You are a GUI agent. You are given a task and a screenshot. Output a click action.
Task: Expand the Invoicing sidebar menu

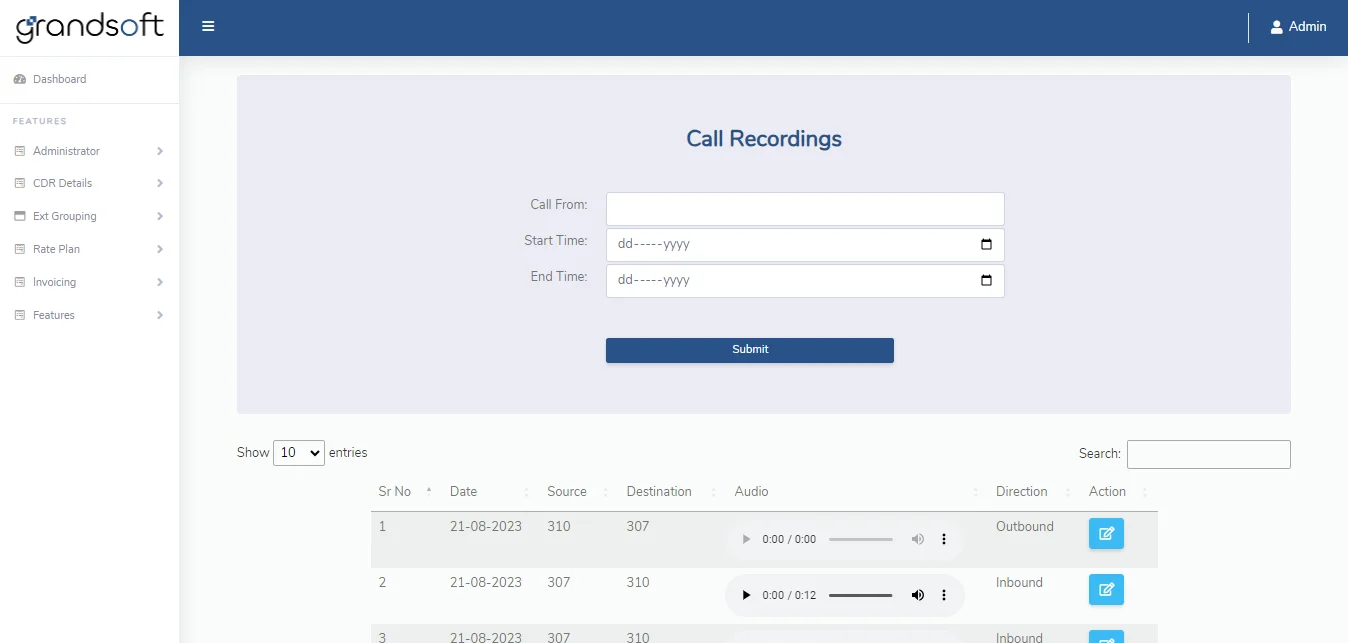click(89, 282)
